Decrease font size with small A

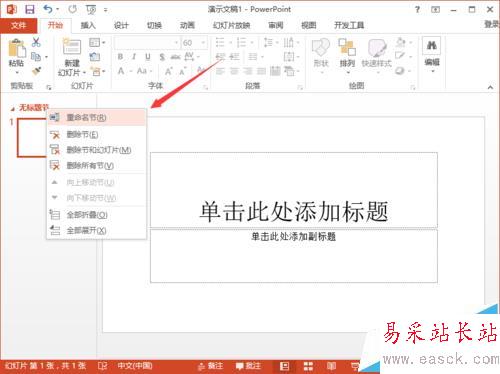click(183, 71)
